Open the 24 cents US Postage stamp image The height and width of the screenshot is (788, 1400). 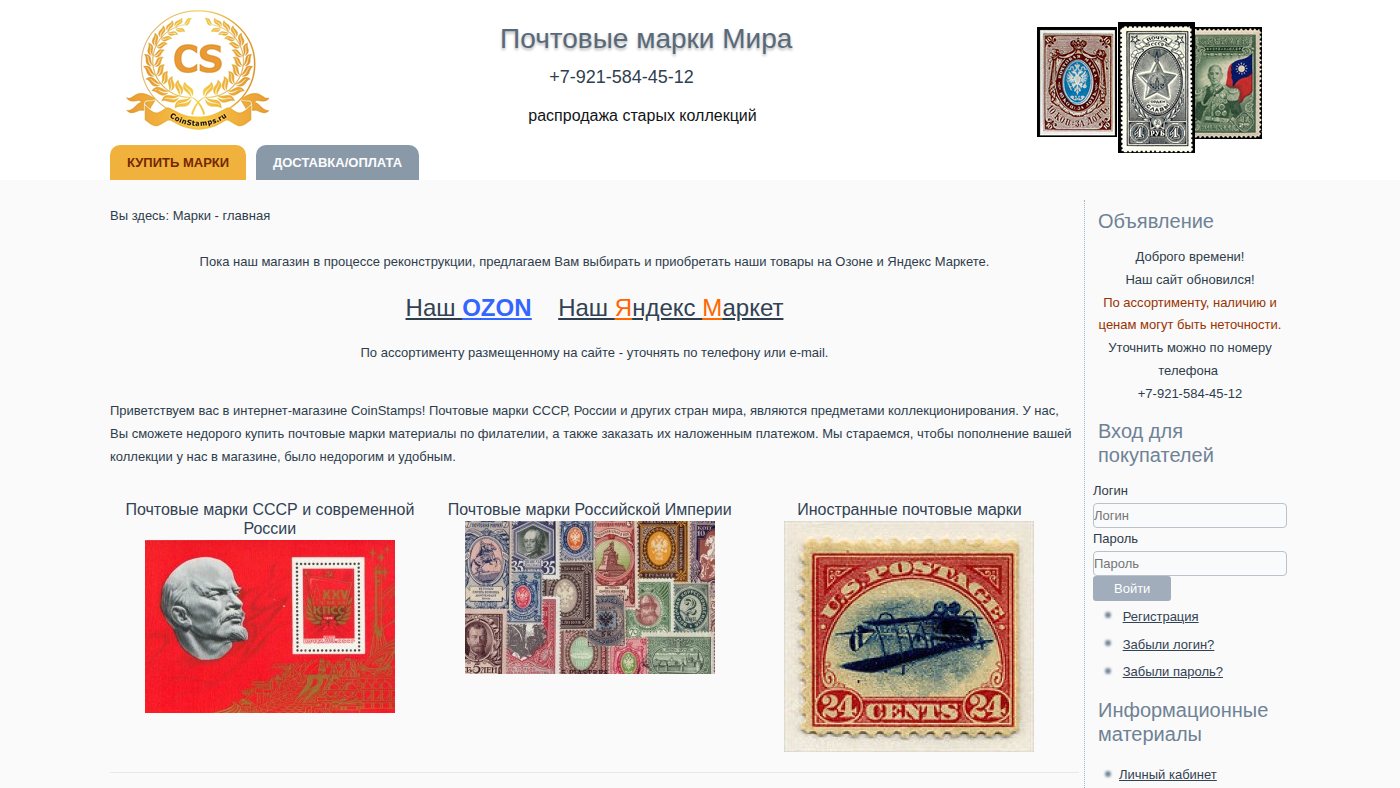tap(909, 636)
